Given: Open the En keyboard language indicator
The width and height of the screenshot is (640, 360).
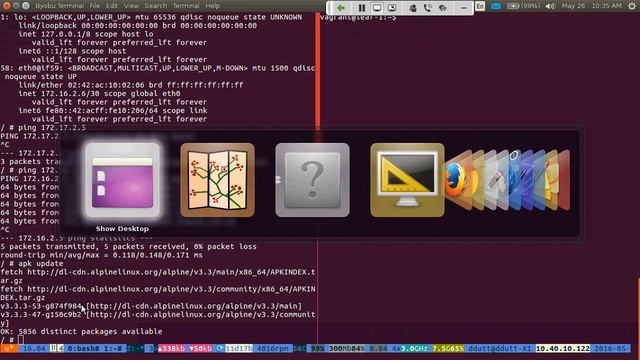Looking at the screenshot, I should tap(480, 6).
